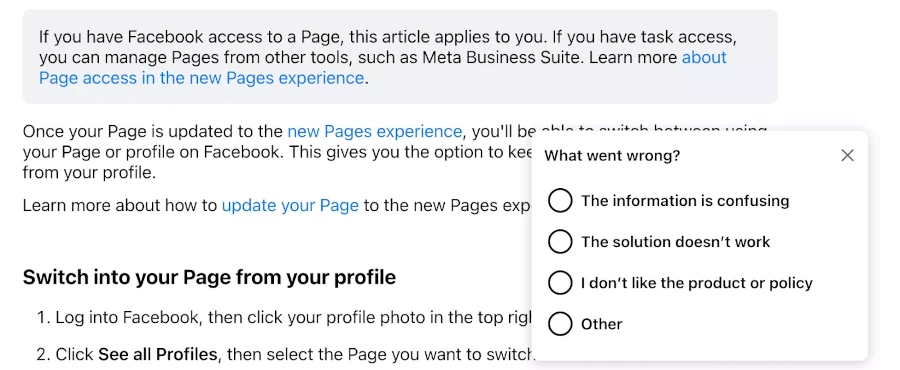Click "The information is confusing" label text

point(685,201)
